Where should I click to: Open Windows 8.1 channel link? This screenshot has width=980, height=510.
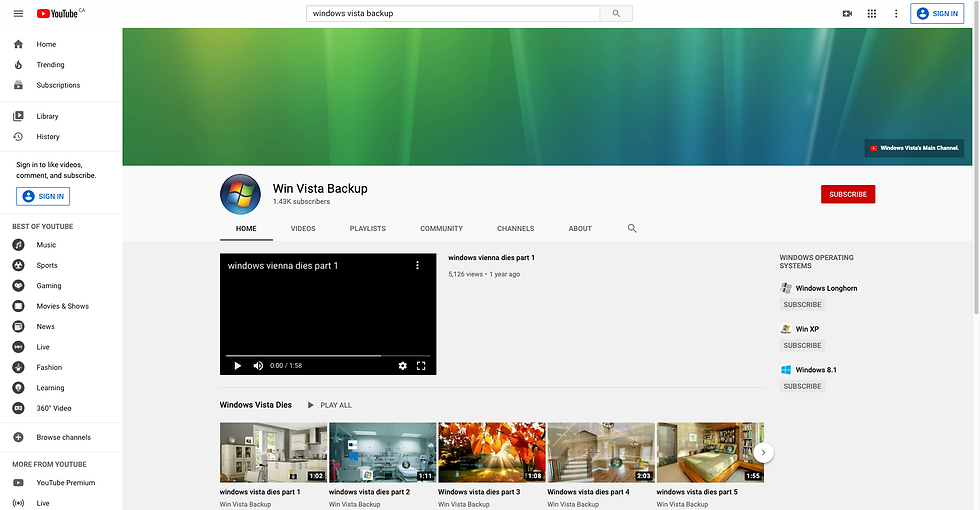816,370
